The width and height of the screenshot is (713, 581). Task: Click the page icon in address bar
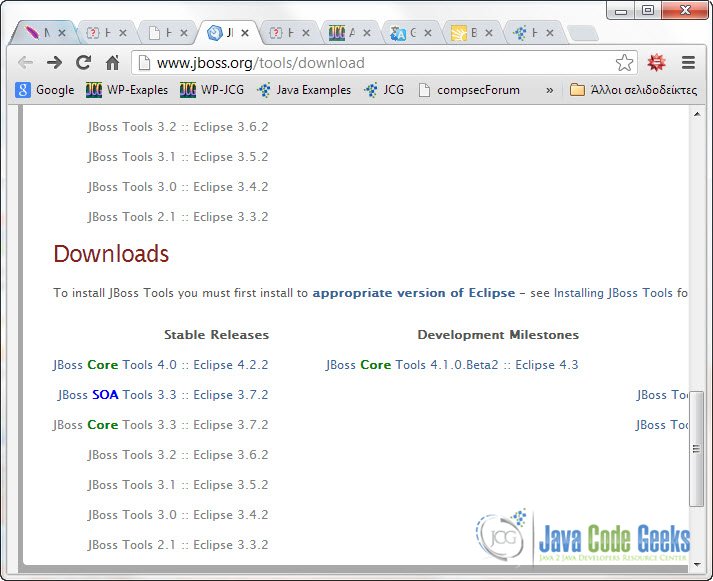coord(144,63)
